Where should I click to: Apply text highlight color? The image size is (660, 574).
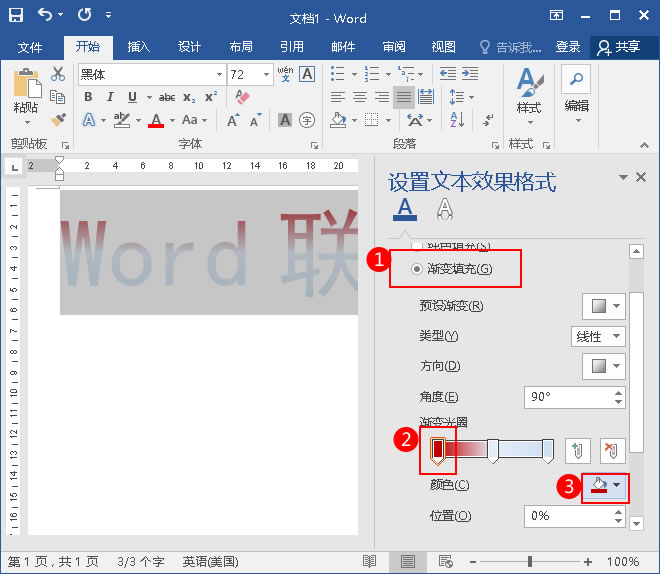pos(122,120)
